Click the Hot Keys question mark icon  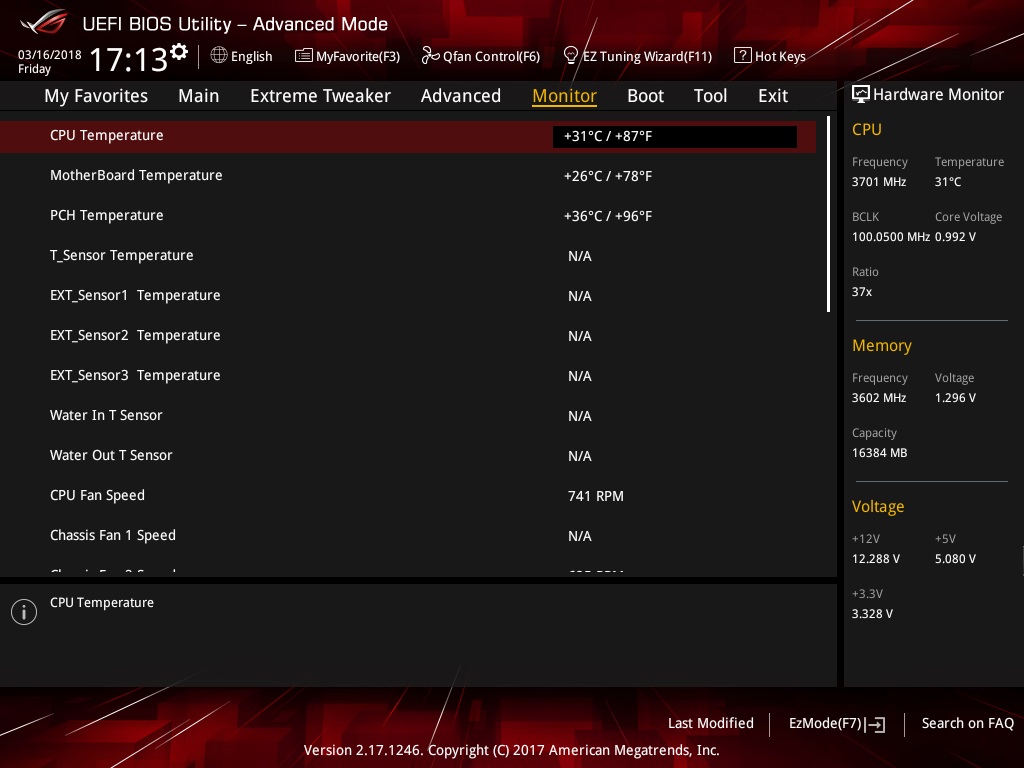[x=743, y=56]
